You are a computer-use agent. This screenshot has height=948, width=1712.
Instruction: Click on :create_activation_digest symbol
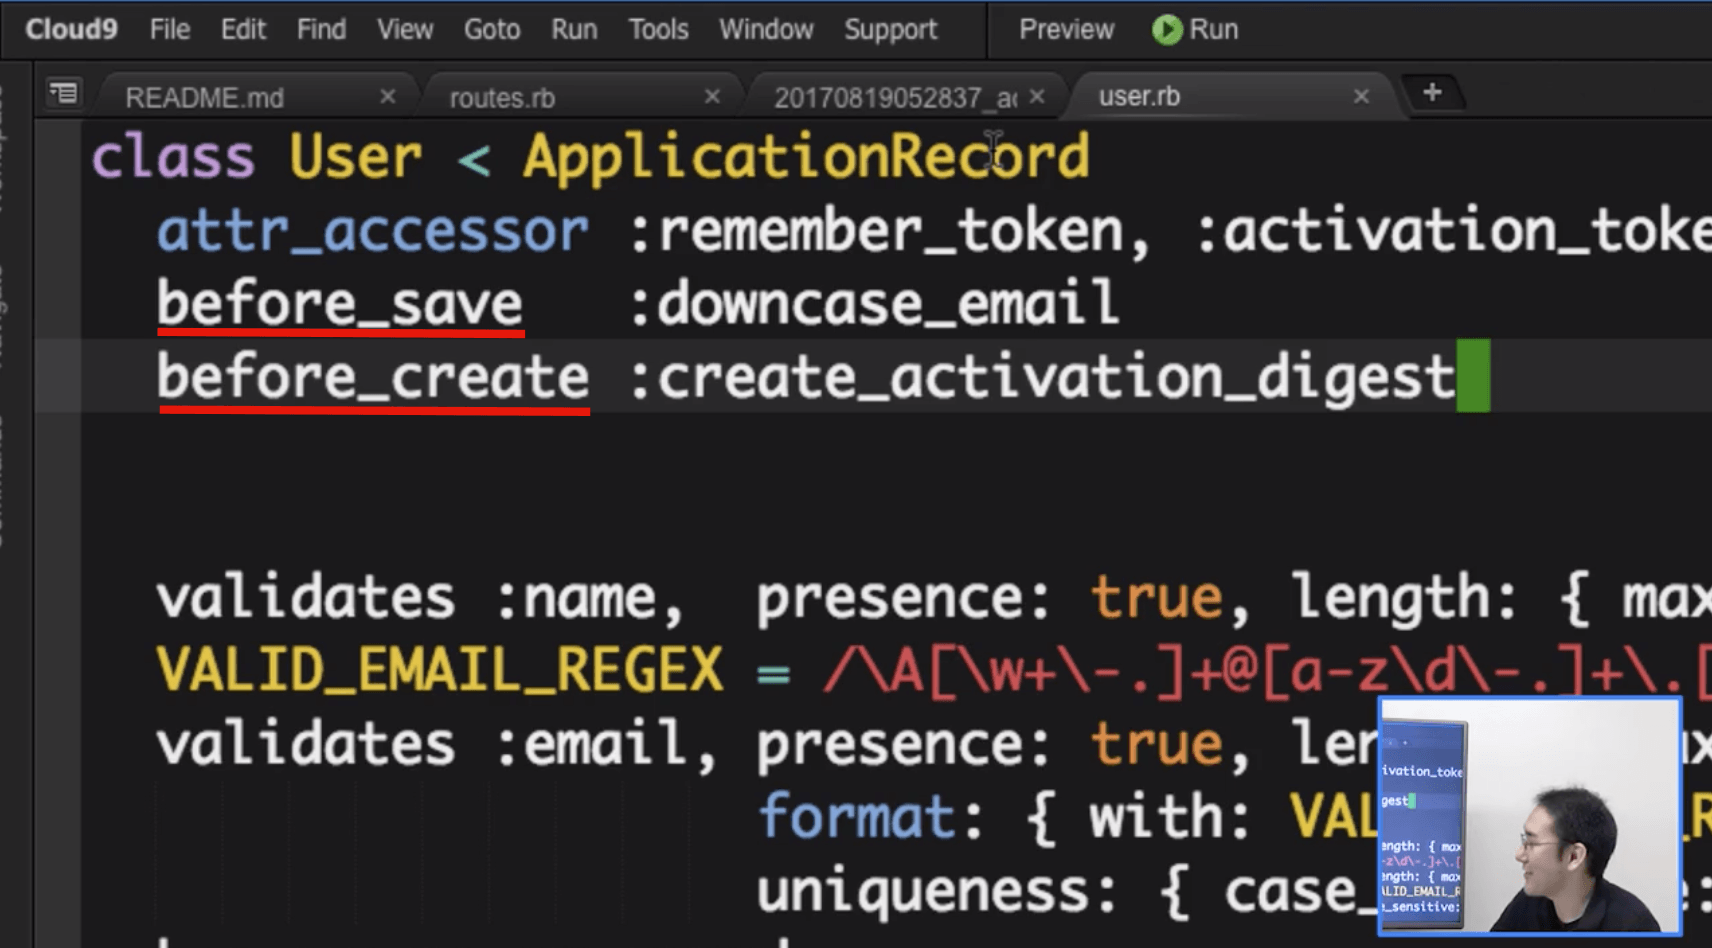pyautogui.click(x=1041, y=378)
